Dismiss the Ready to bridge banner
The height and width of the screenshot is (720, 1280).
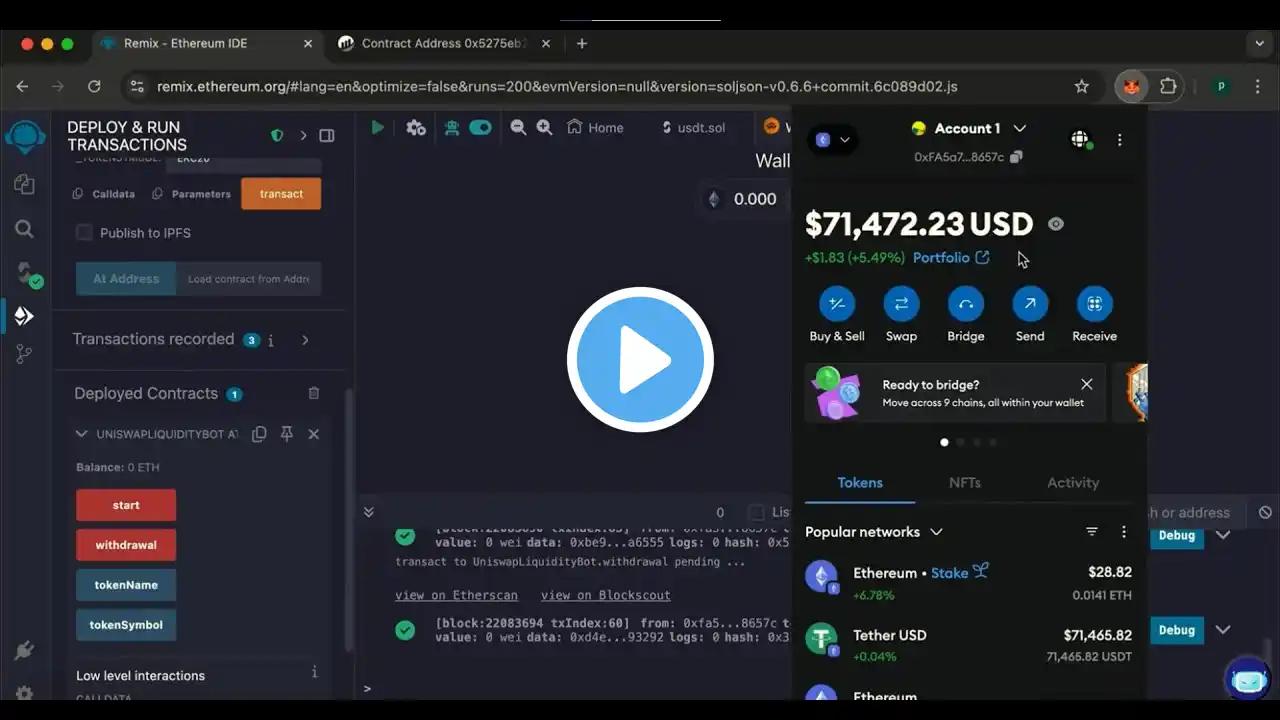(x=1086, y=384)
